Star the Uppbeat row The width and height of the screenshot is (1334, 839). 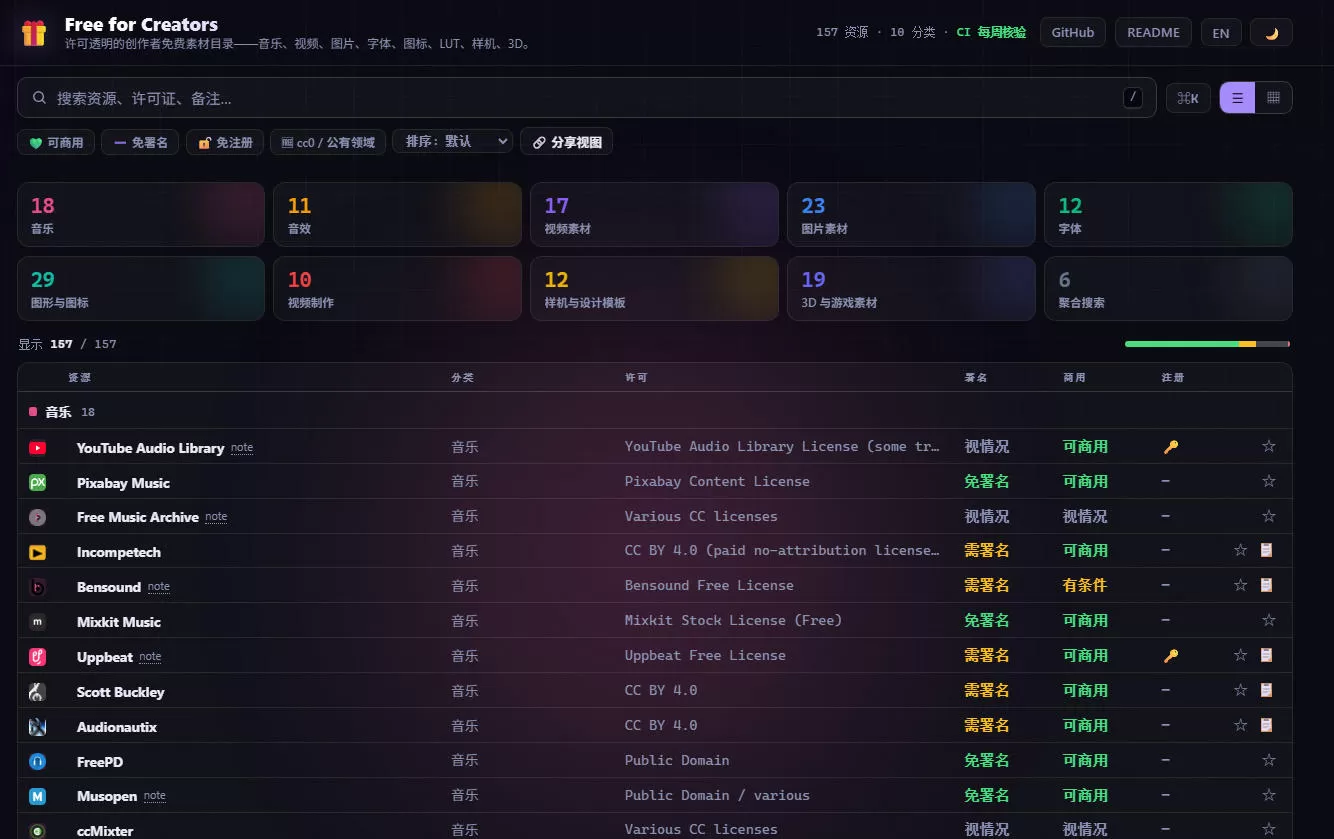(x=1240, y=655)
